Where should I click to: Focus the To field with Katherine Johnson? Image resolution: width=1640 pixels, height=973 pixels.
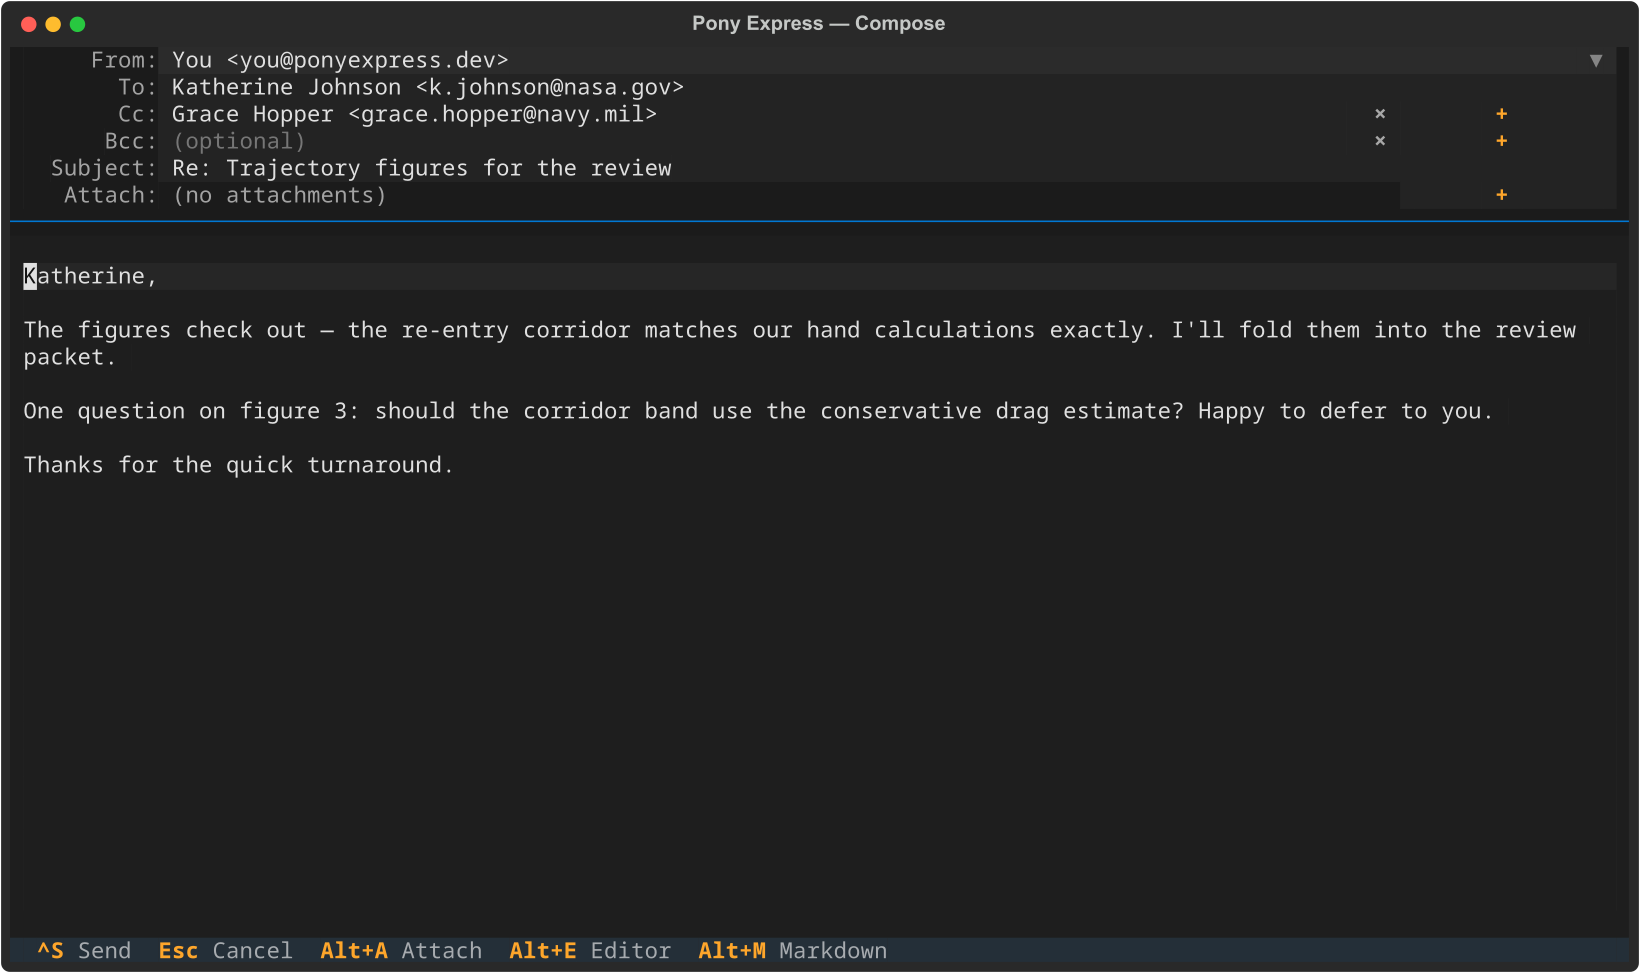(x=428, y=88)
